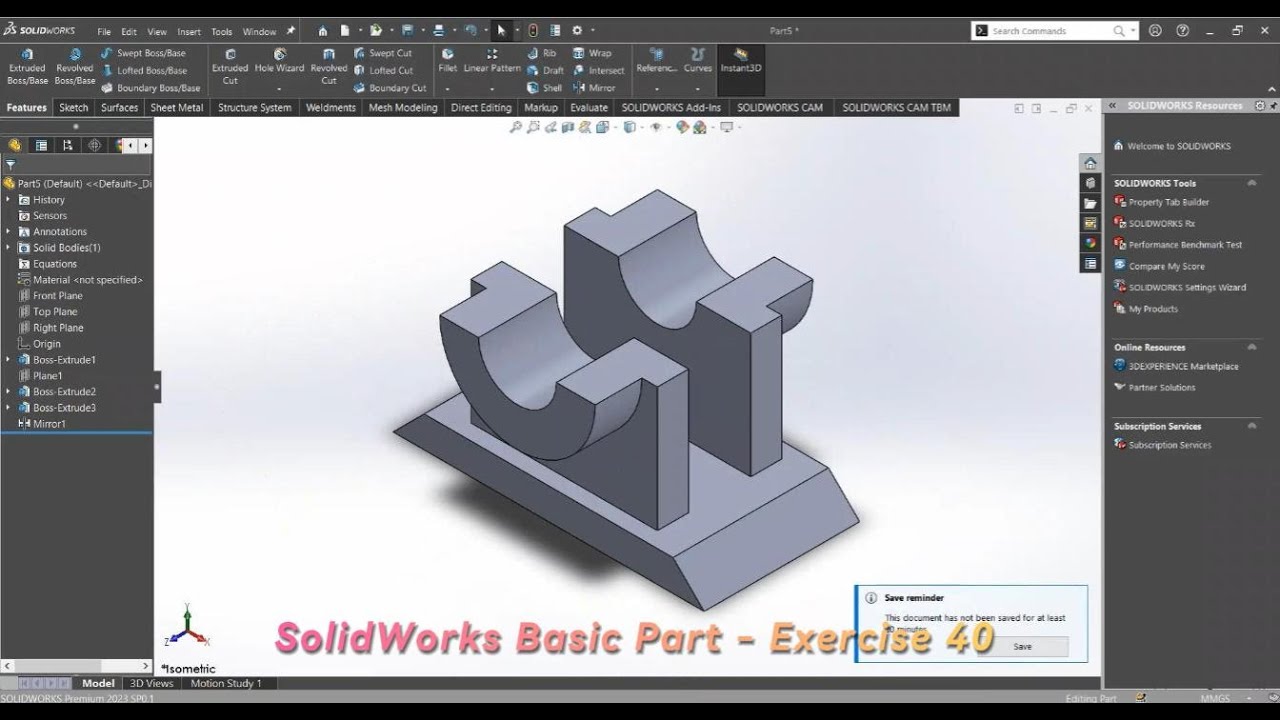
Task: Collapse the Subscription Services section
Action: point(1251,426)
